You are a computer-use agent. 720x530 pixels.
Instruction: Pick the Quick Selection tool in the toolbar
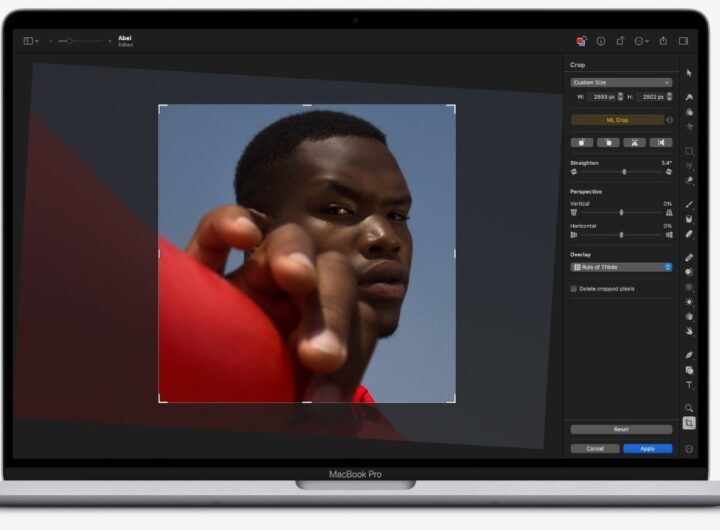coord(689,166)
